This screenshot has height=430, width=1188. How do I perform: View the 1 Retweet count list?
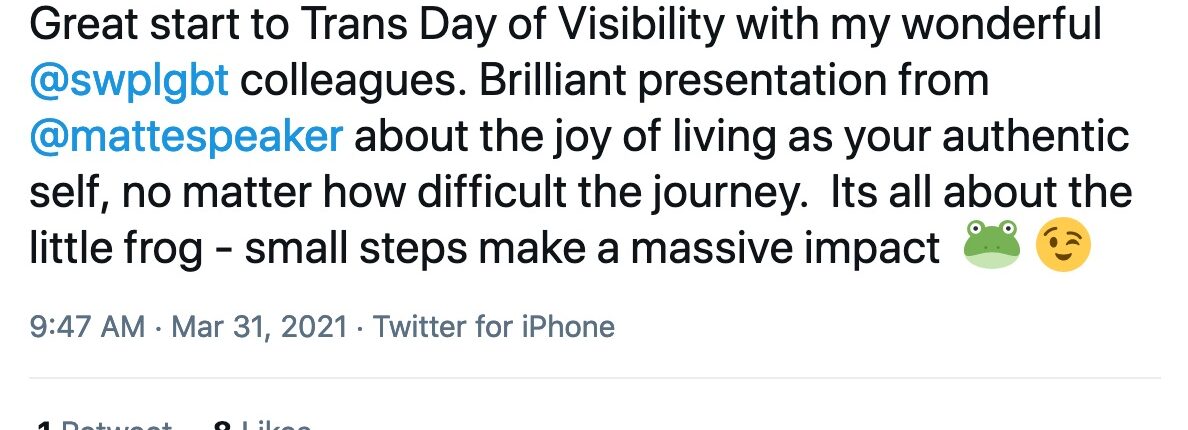[x=103, y=425]
